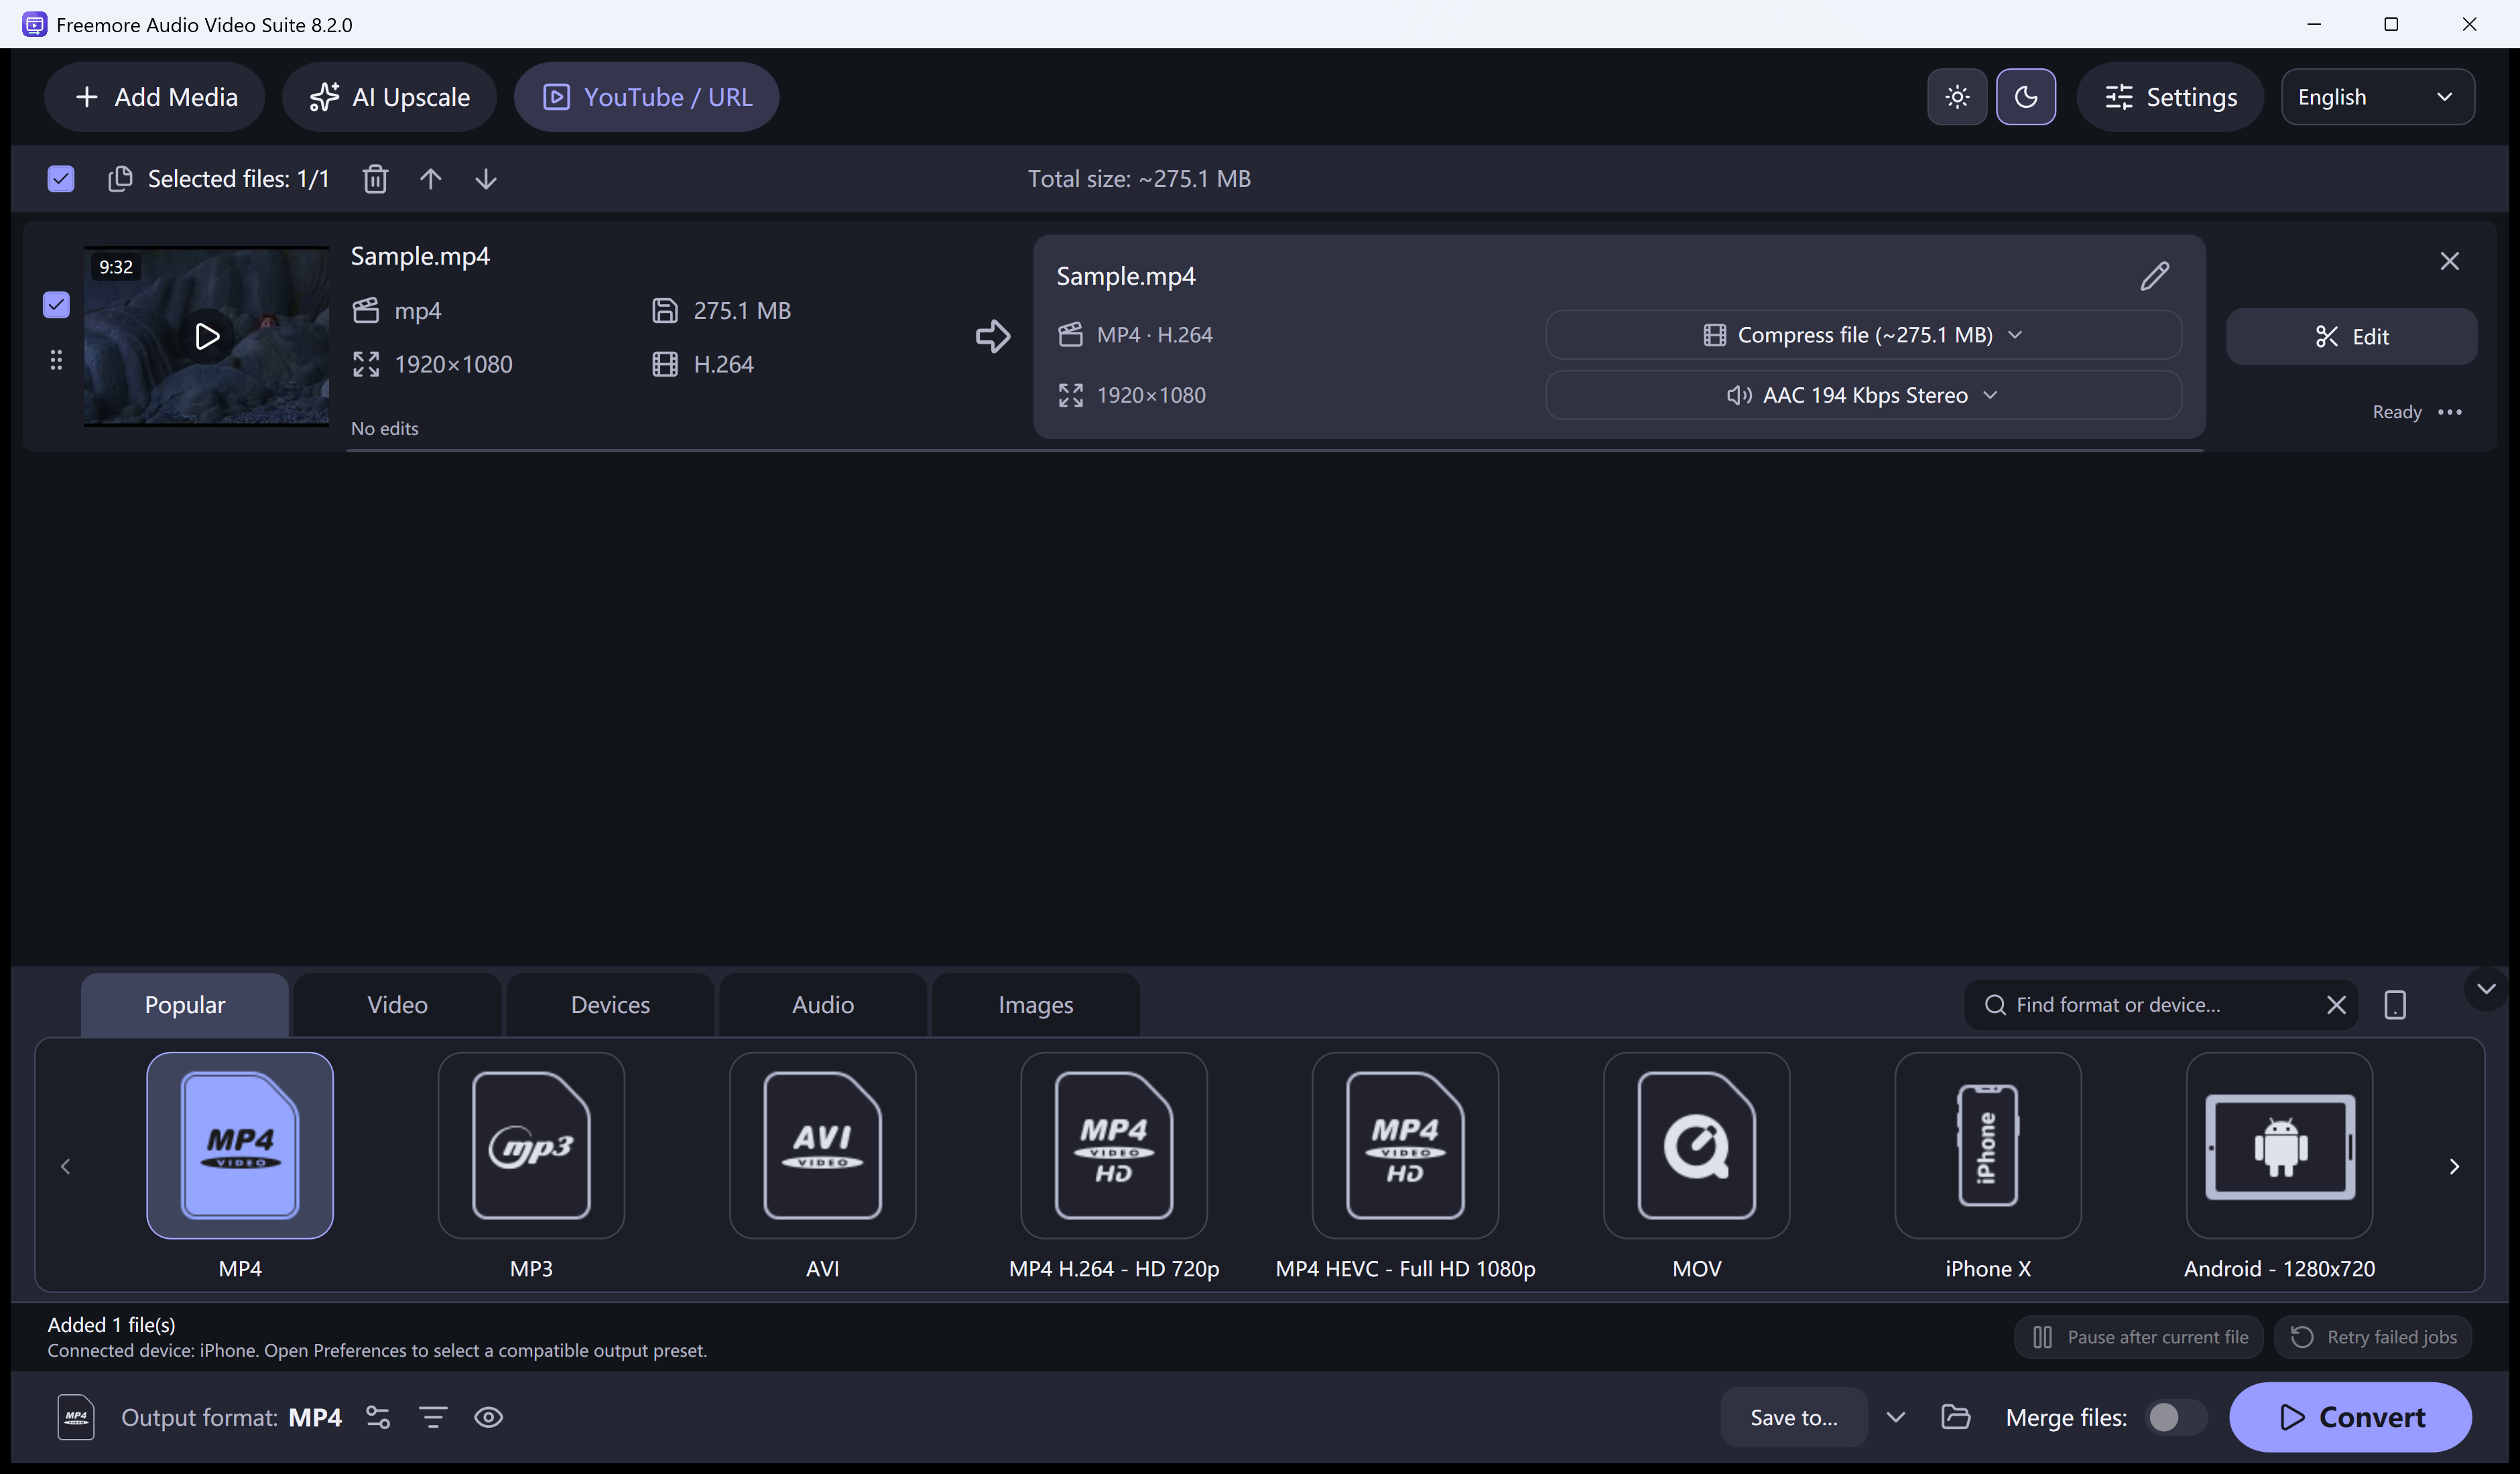This screenshot has width=2520, height=1474.
Task: Select MP4 HEVC - Full HD 1080p preset
Action: [1405, 1145]
